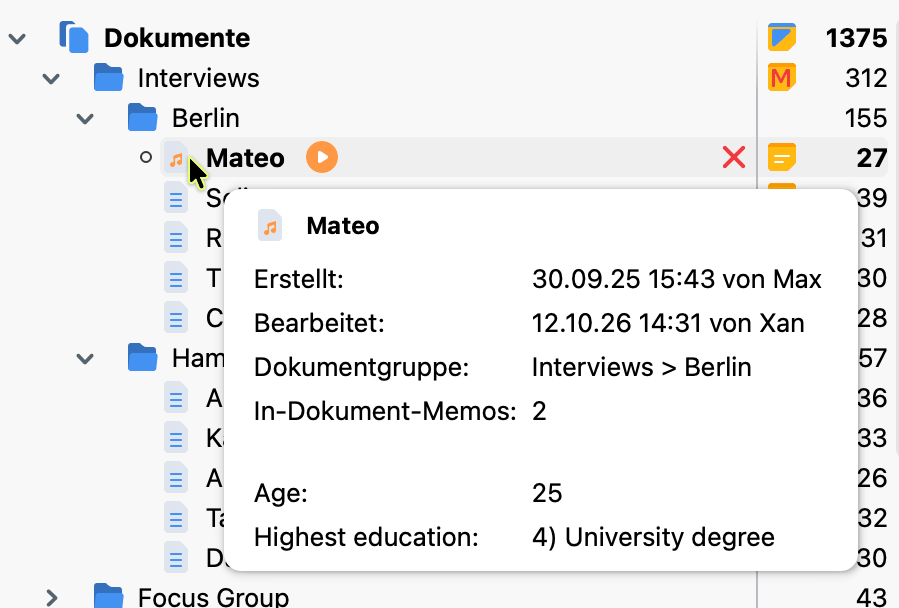Collapse the Dokumente root node

point(17,38)
